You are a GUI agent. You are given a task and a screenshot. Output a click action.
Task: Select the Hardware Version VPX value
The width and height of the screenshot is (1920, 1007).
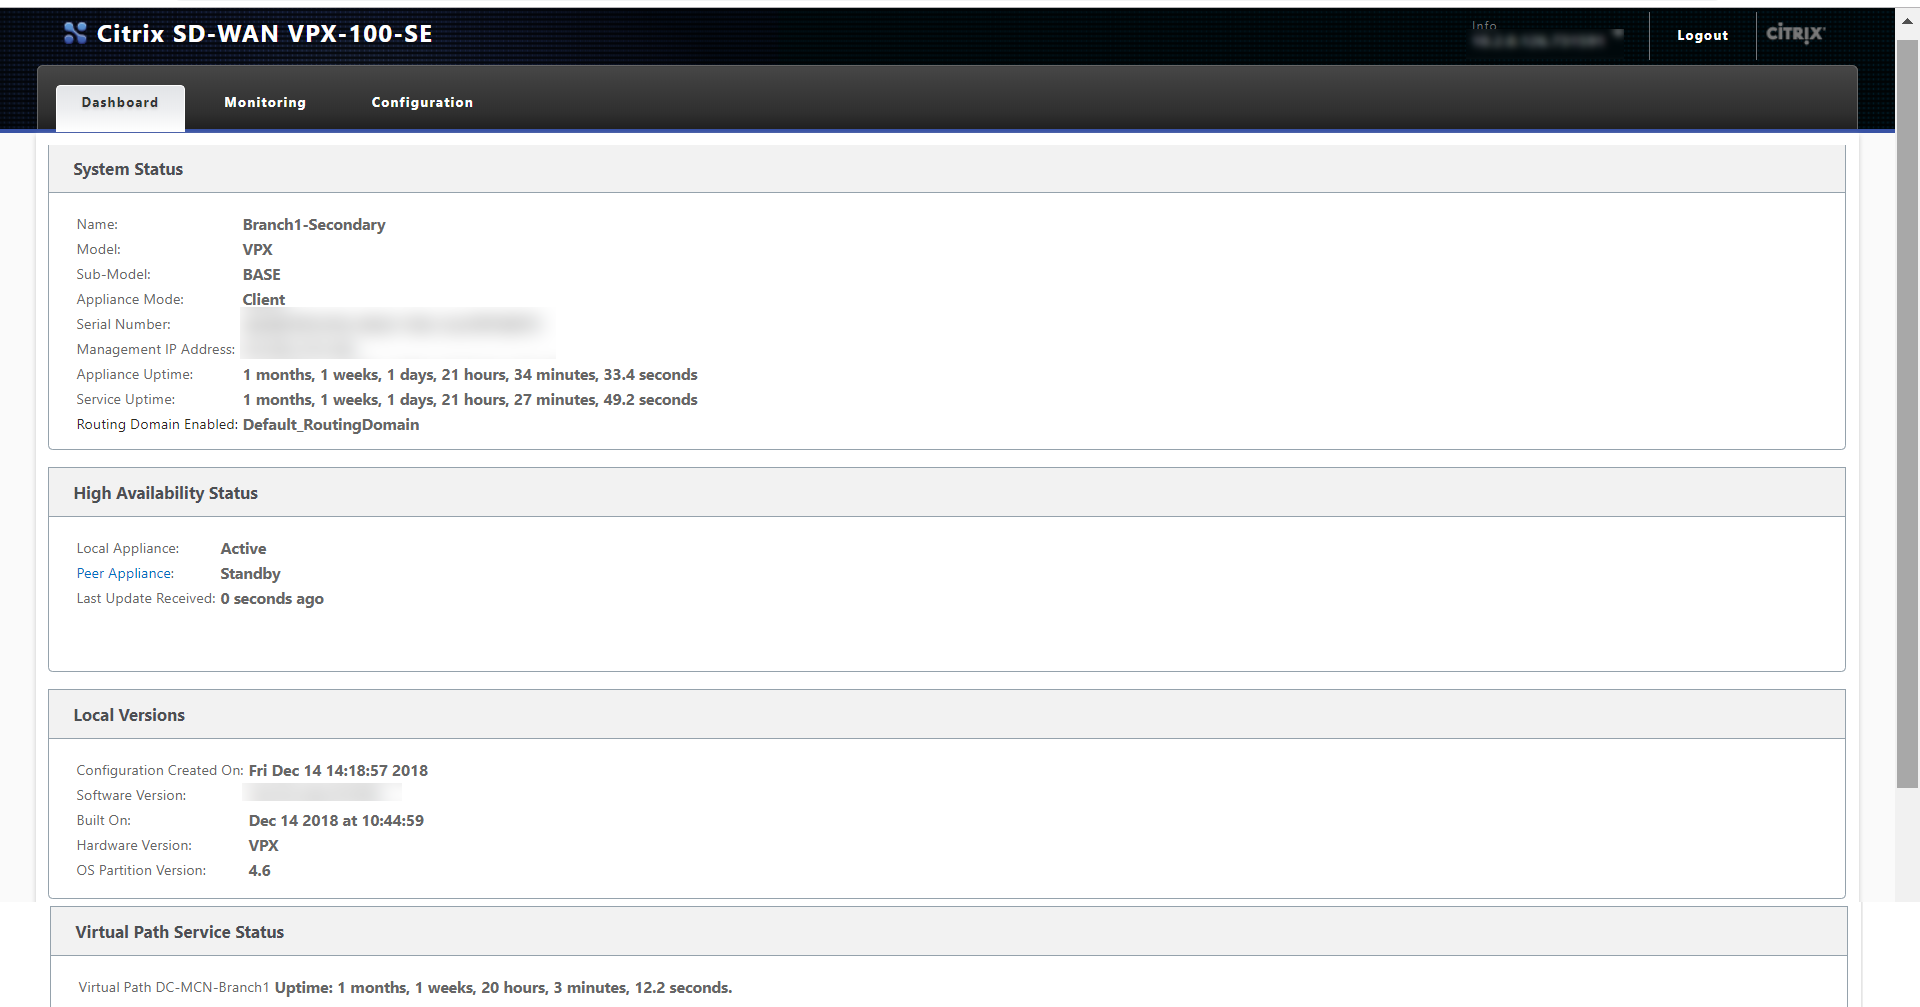click(x=263, y=845)
